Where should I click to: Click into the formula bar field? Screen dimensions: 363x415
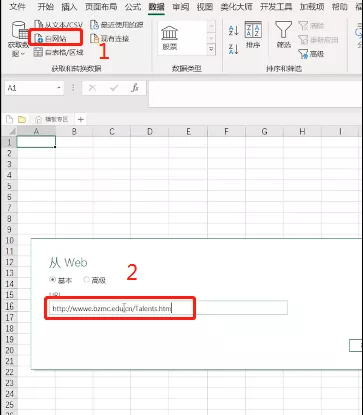[255, 94]
